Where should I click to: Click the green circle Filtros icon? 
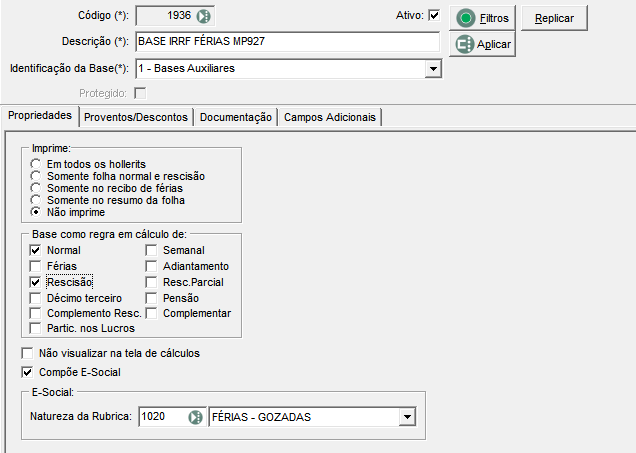(466, 18)
